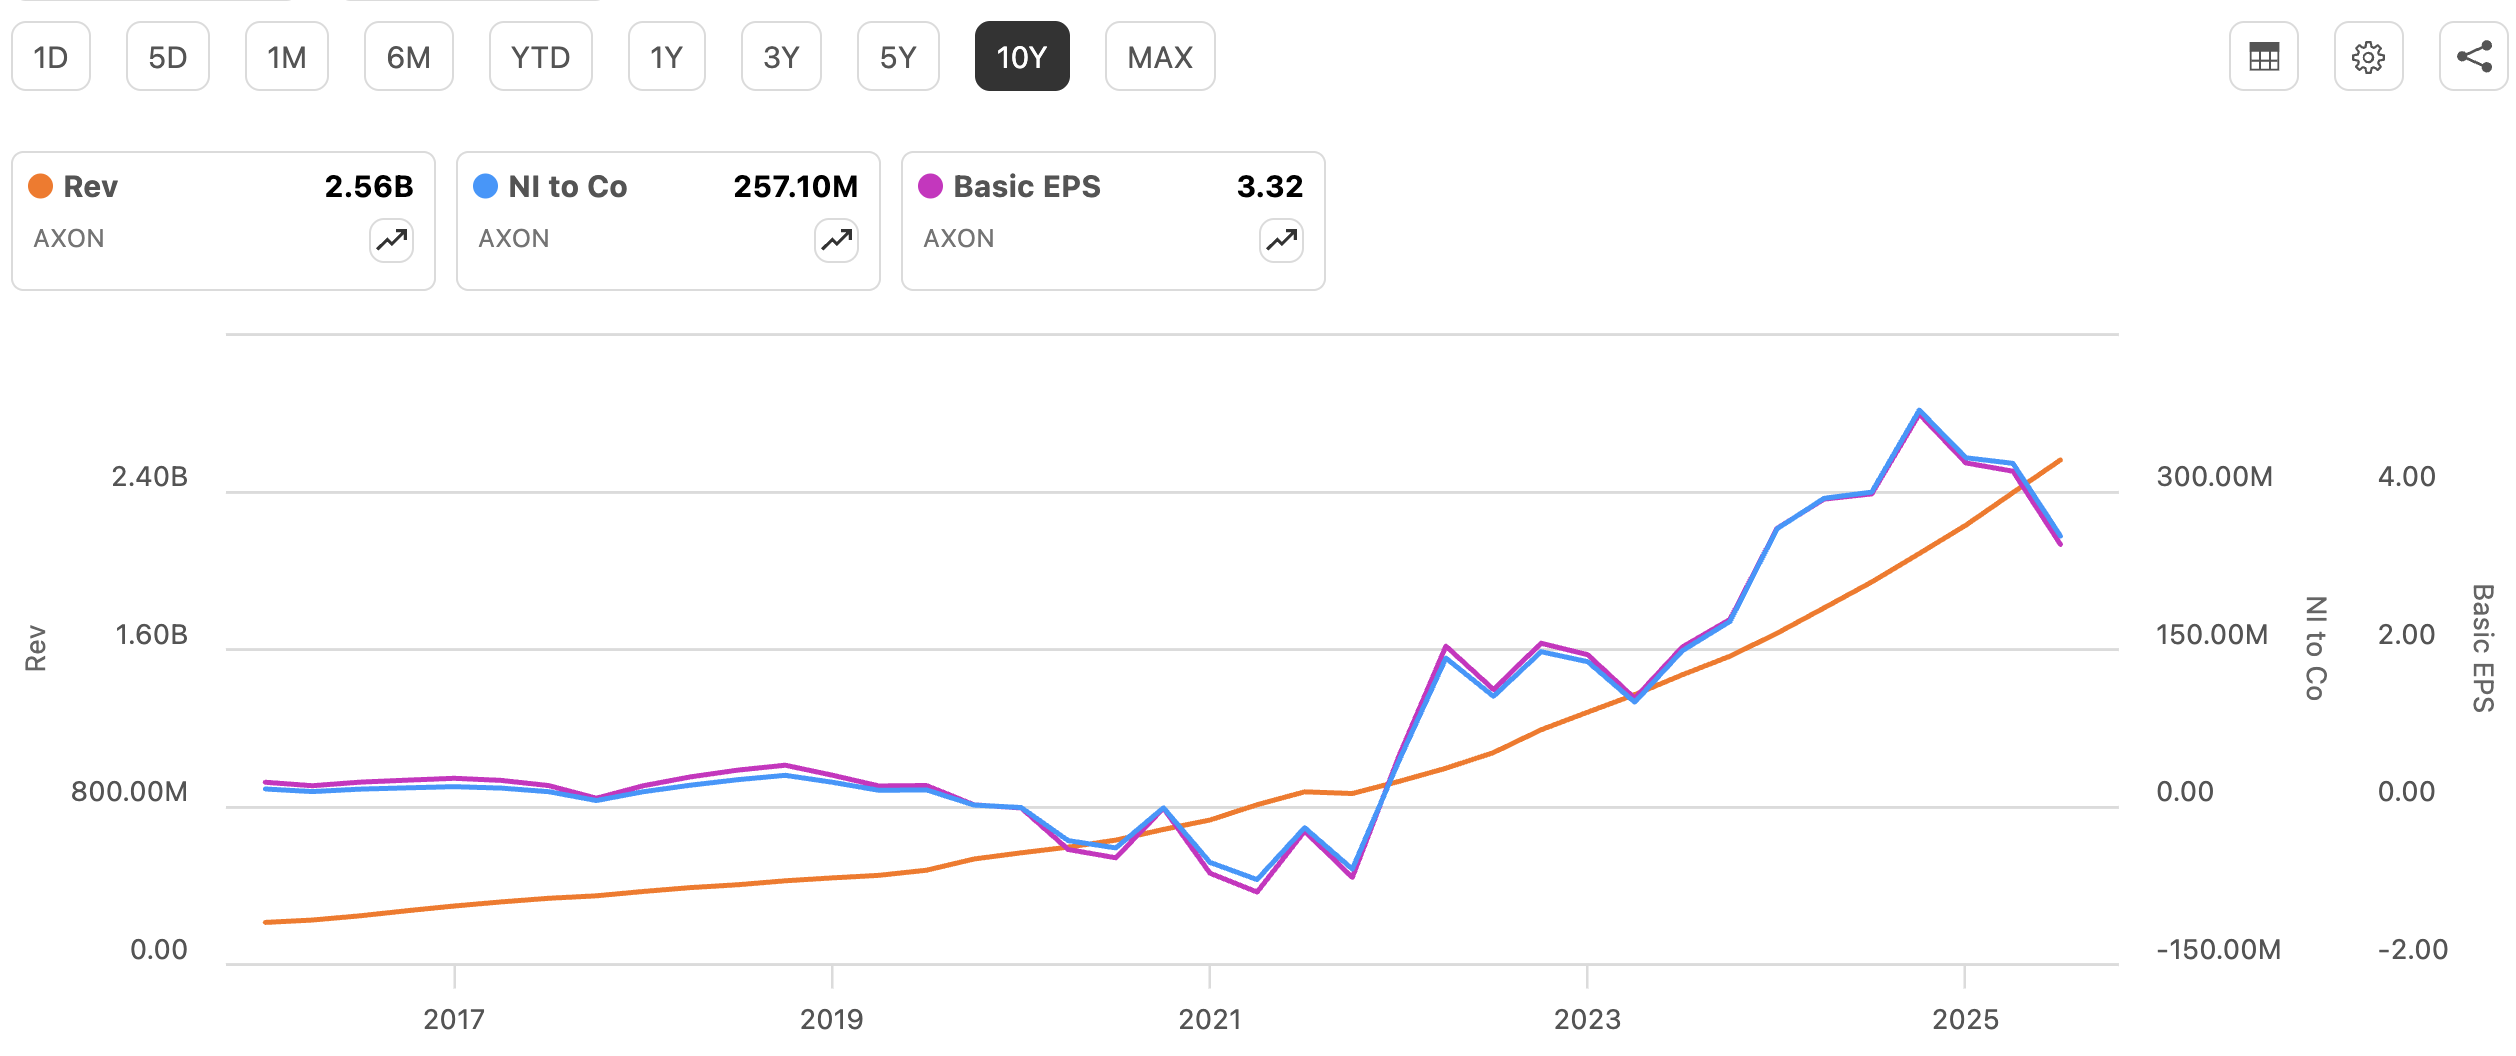This screenshot has width=2516, height=1056.
Task: Click the AXON label under Rev
Action: tap(68, 238)
